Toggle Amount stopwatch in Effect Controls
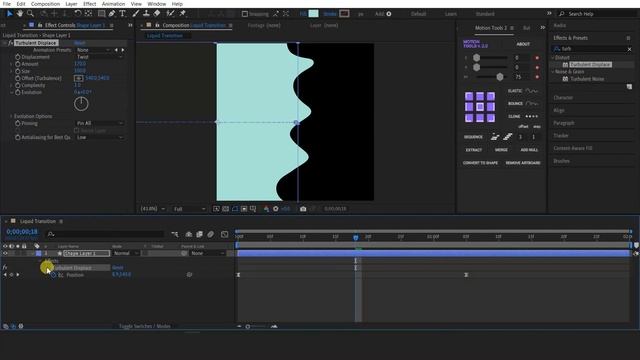This screenshot has width=640, height=360. tap(18, 64)
